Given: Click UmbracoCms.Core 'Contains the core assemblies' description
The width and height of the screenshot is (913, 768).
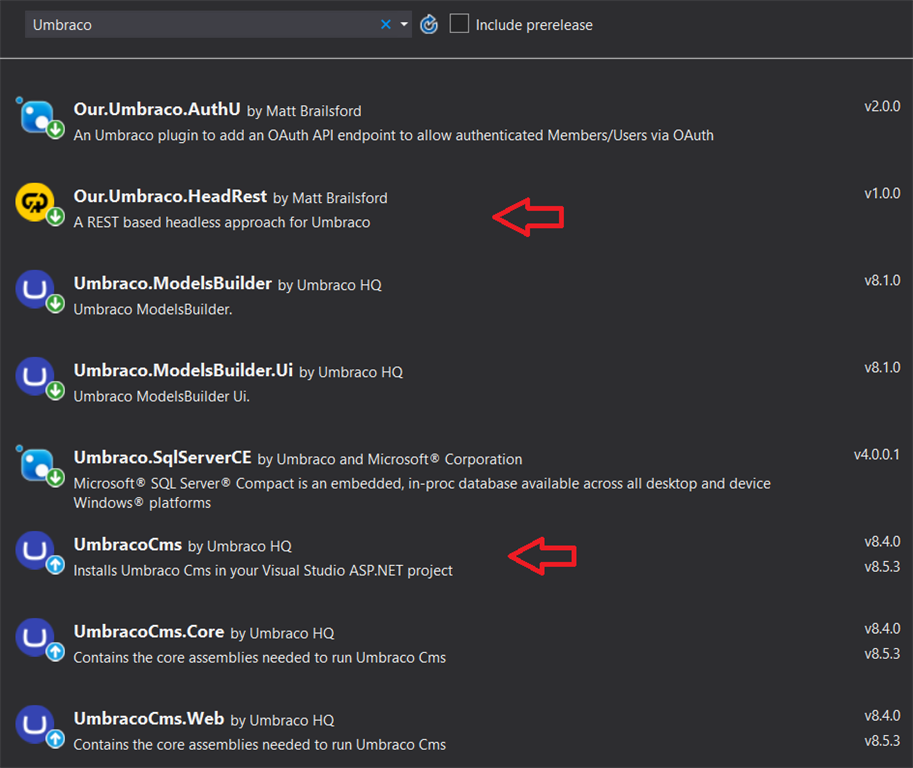Looking at the screenshot, I should coord(260,657).
